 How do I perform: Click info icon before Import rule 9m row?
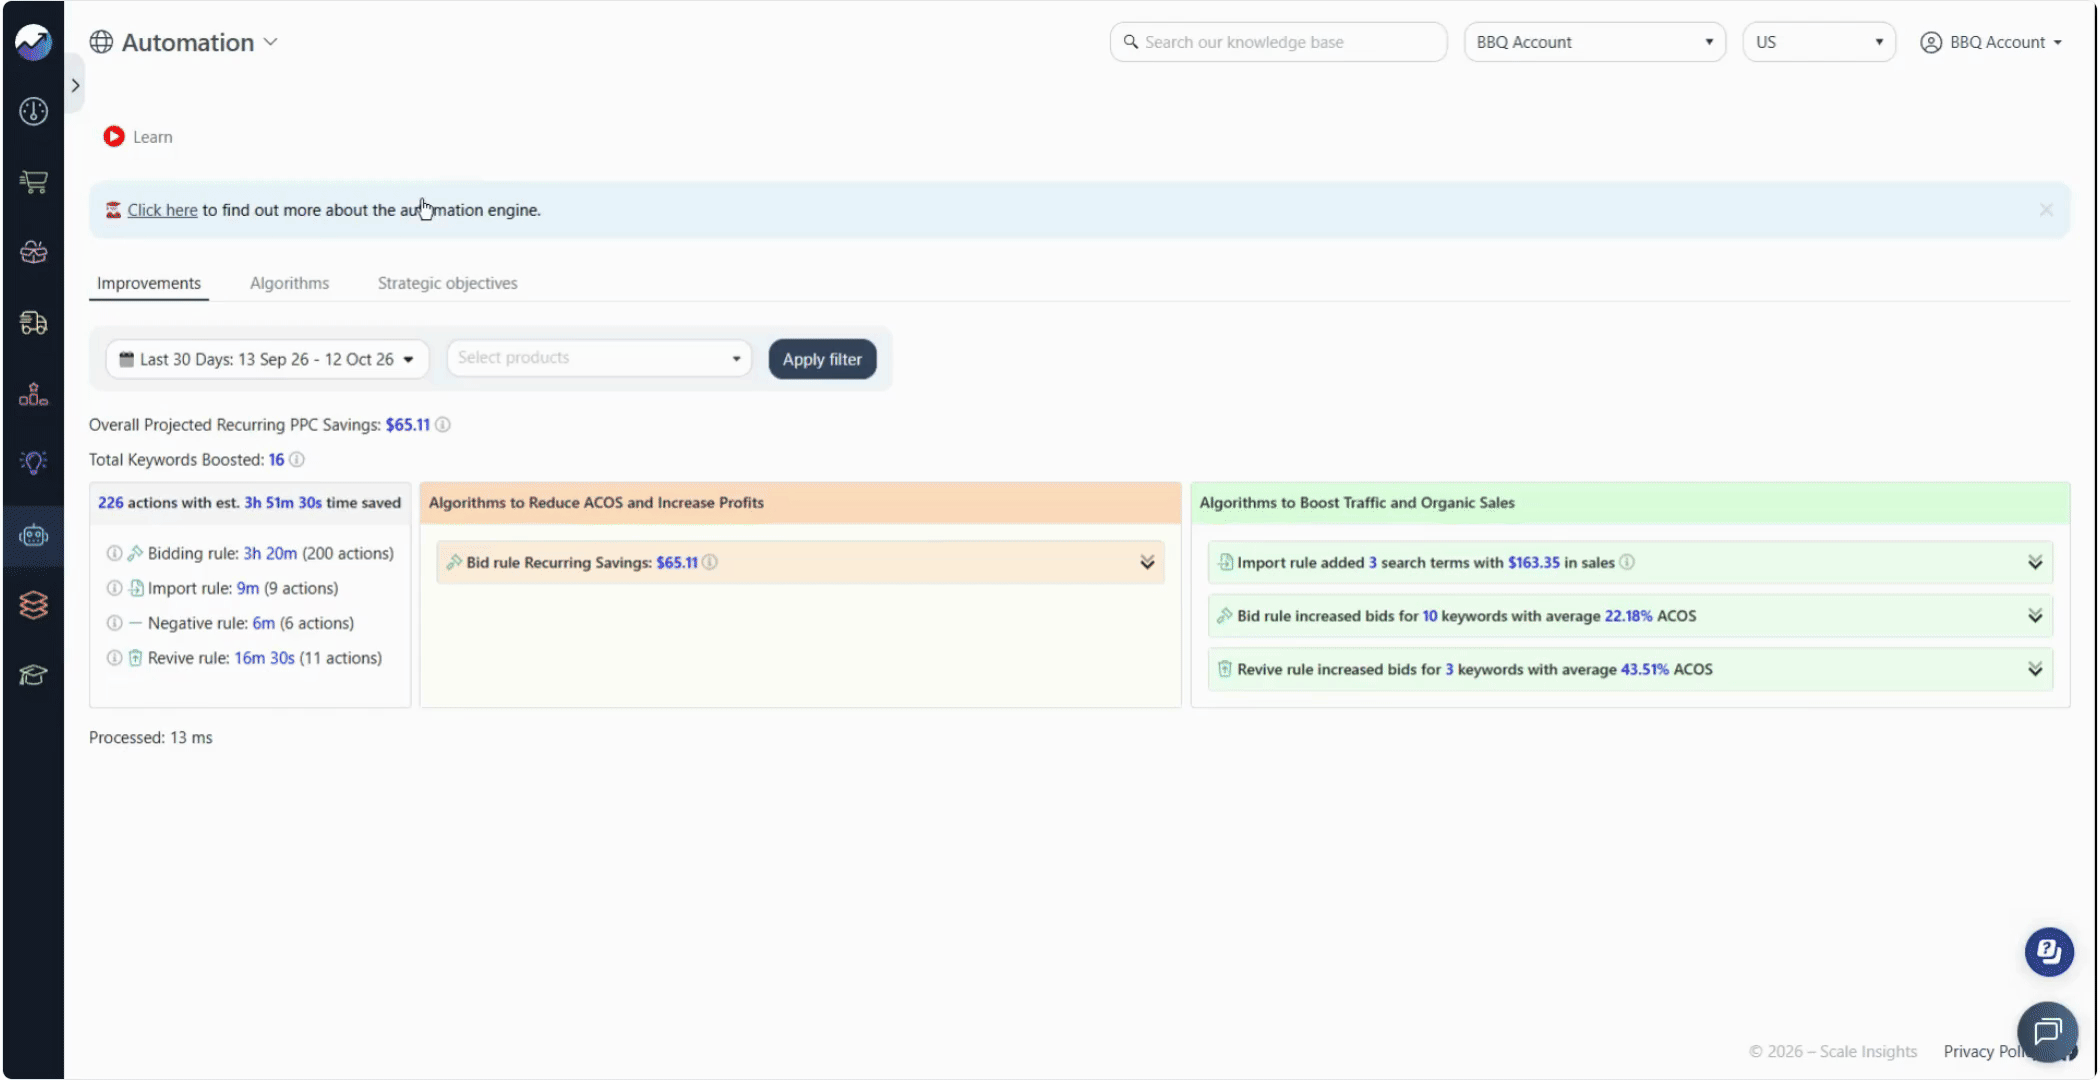point(114,588)
